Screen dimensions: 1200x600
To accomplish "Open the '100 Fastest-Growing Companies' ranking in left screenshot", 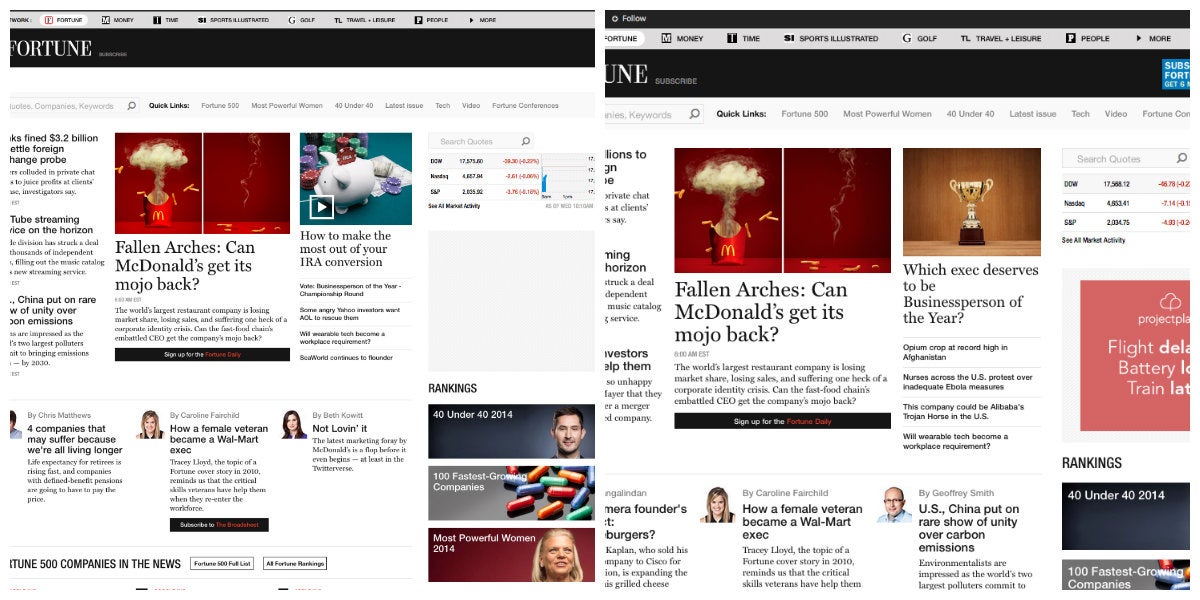I will point(511,493).
